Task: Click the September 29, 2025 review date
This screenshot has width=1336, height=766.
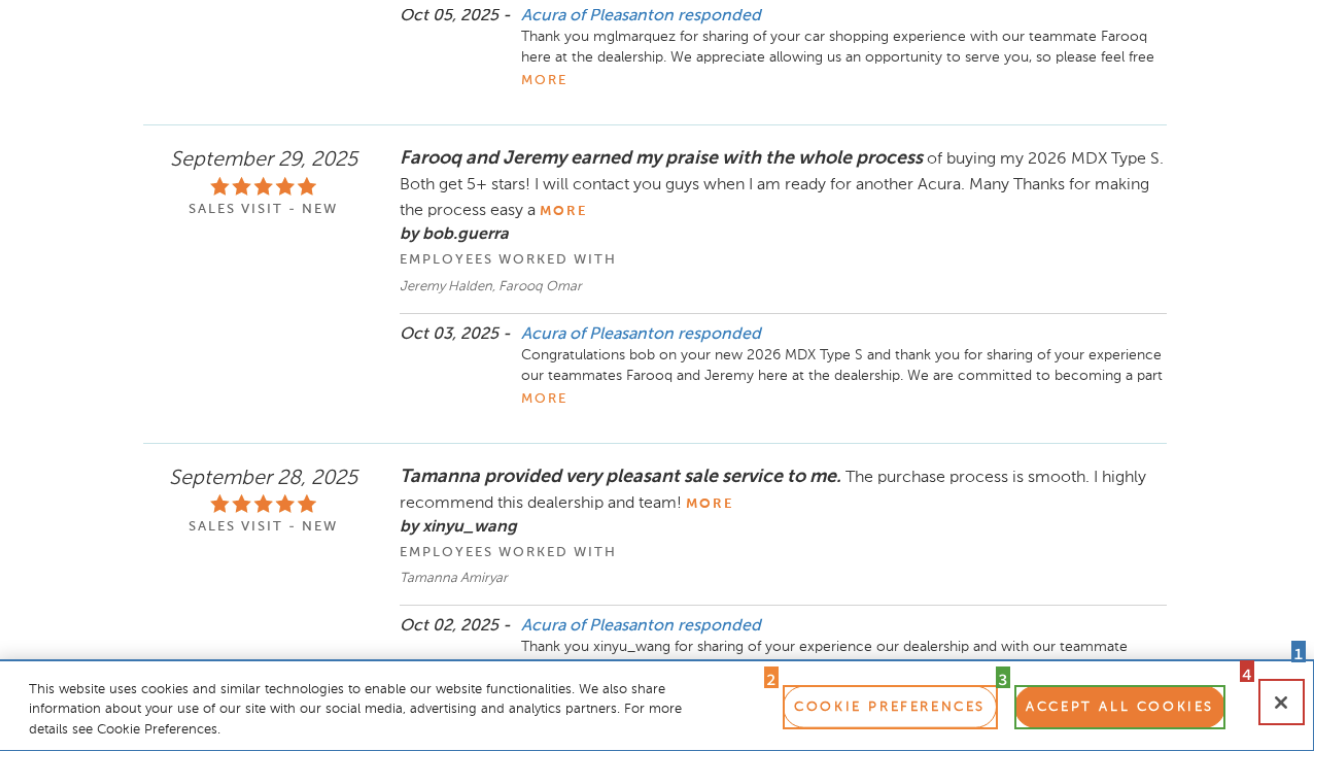Action: click(x=264, y=159)
